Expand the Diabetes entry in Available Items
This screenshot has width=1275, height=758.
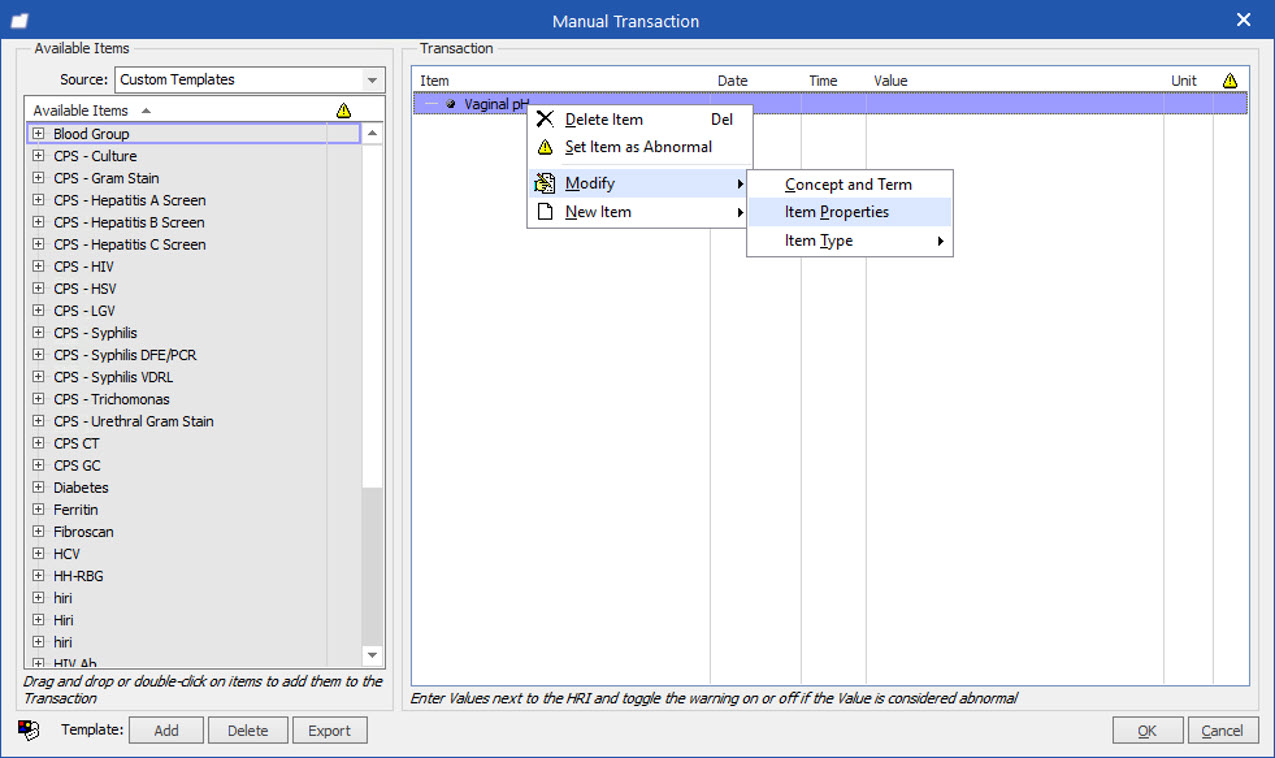click(37, 487)
